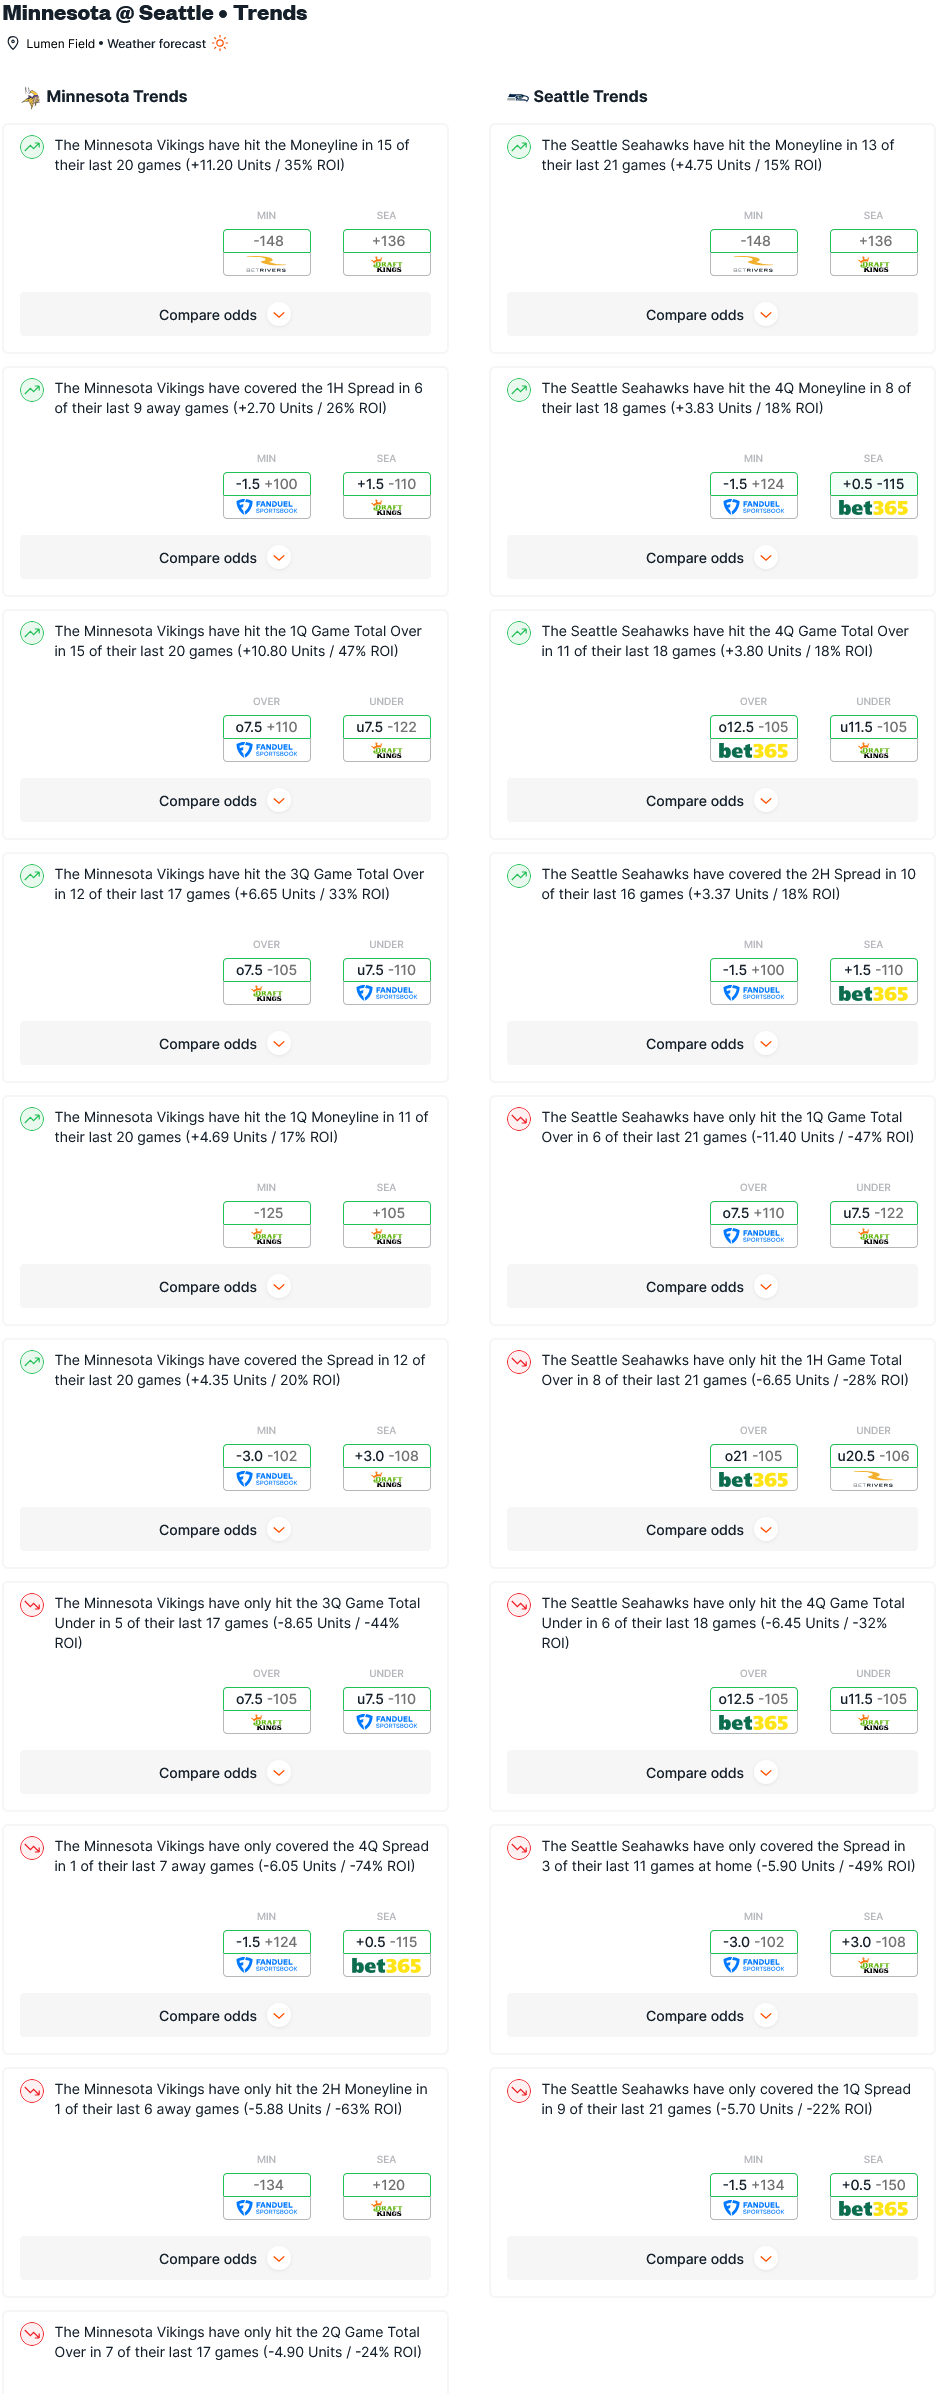Click red downtrend icon beside Seahawks 1Q Game Total Over
The image size is (938, 2394).
click(x=519, y=1119)
